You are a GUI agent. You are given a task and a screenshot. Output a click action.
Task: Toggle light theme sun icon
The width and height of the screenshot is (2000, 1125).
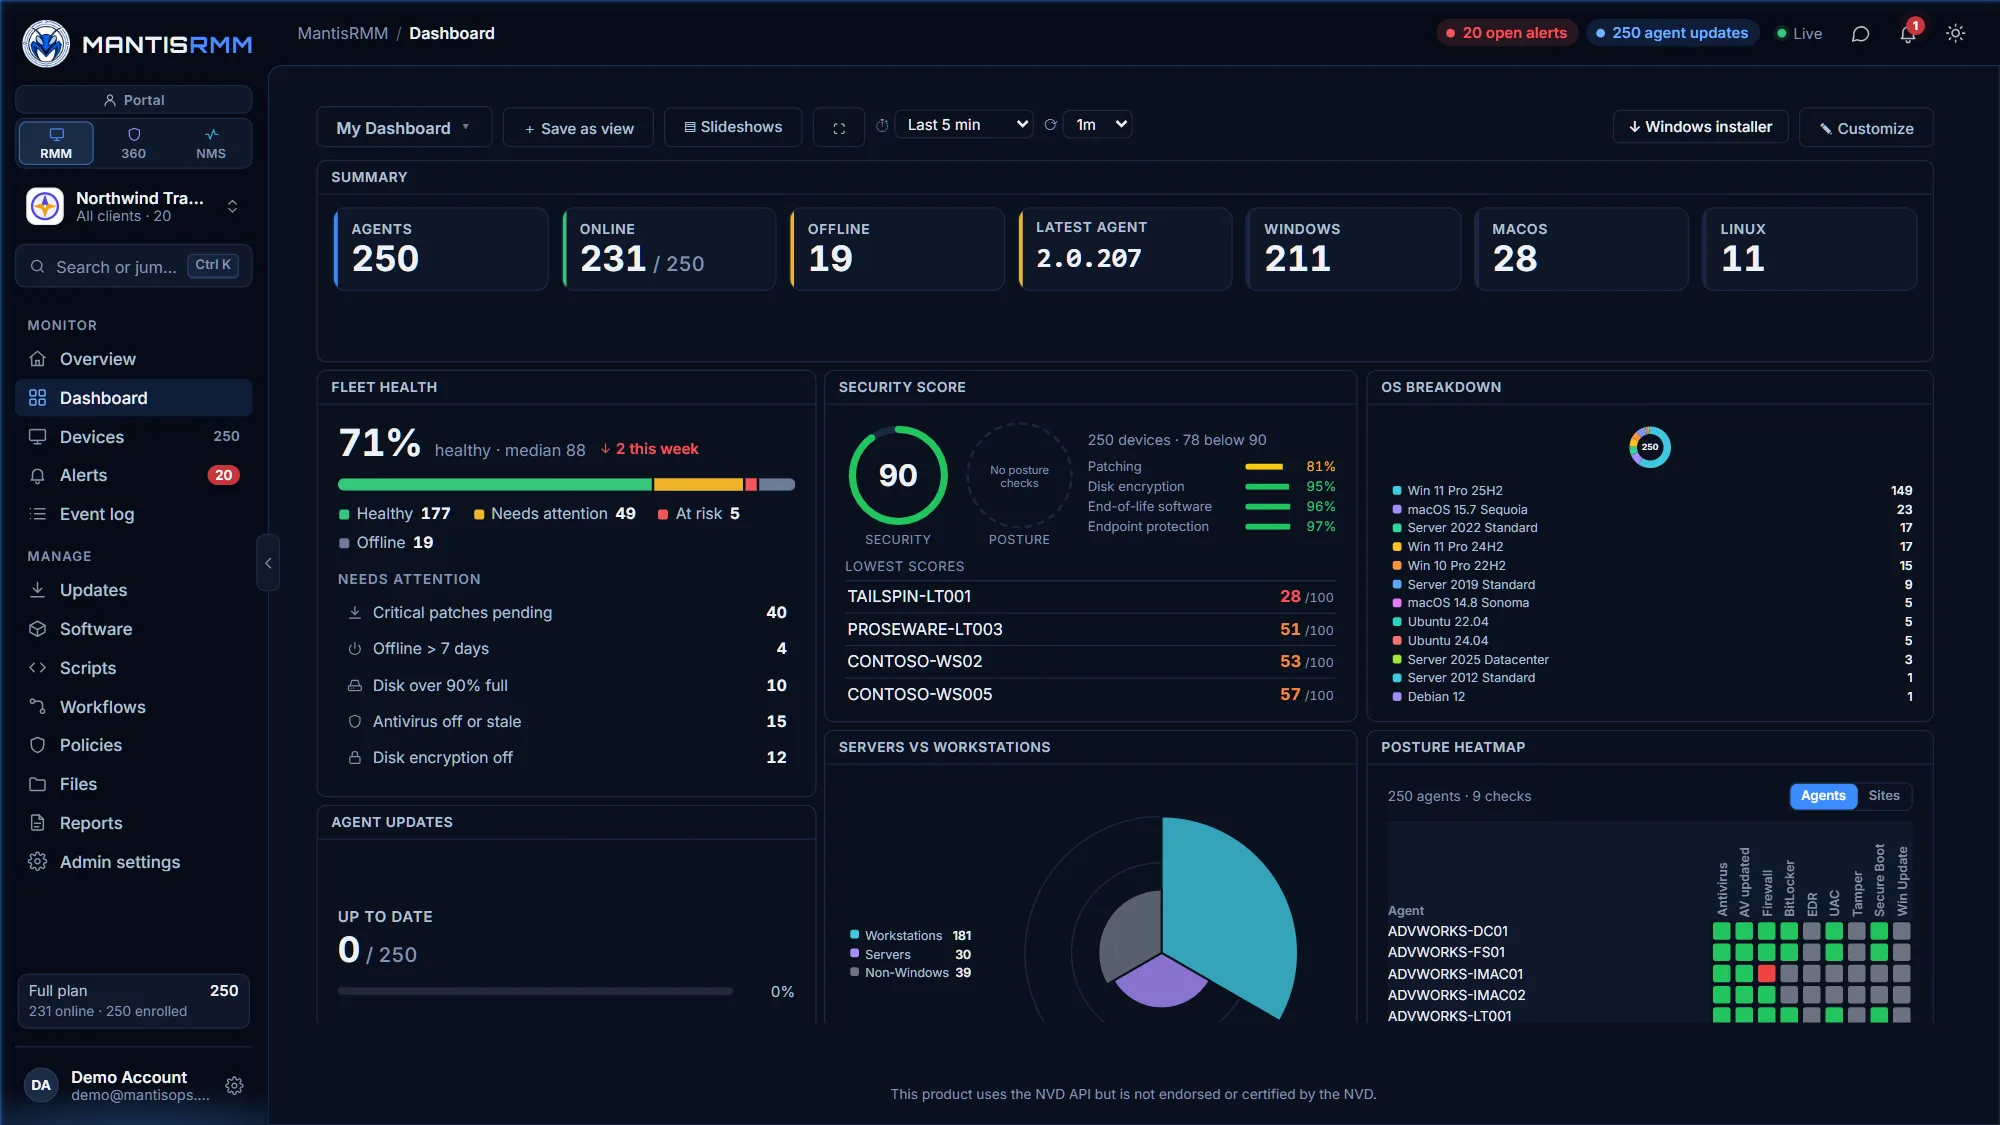(x=1955, y=34)
